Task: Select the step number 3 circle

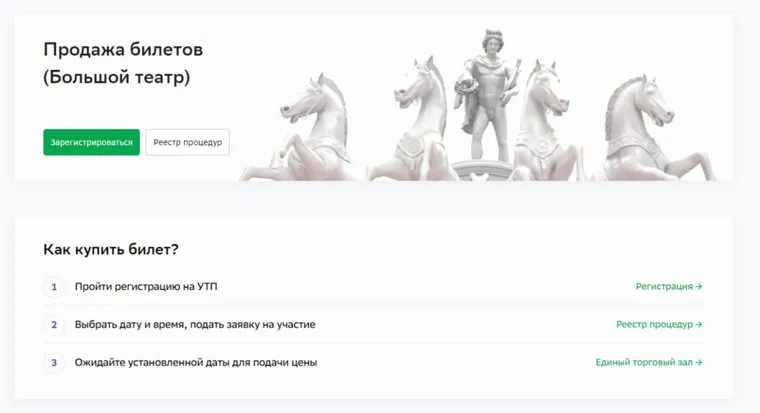Action: 54,363
